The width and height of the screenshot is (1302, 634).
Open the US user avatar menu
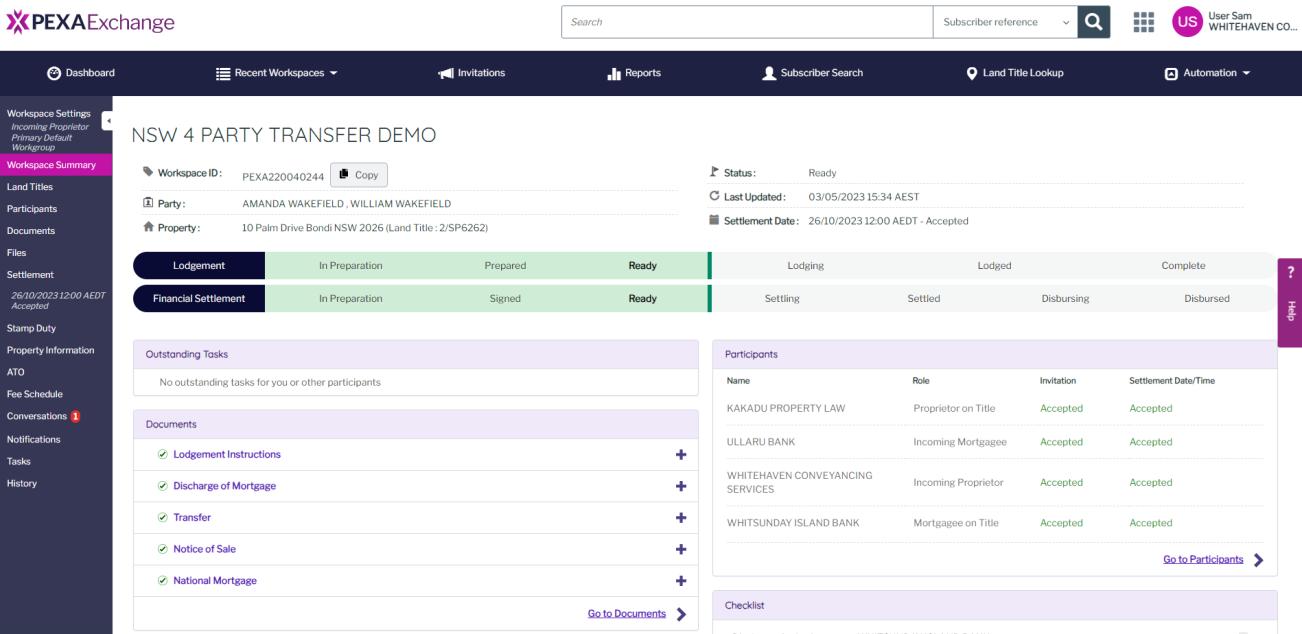pyautogui.click(x=1188, y=22)
